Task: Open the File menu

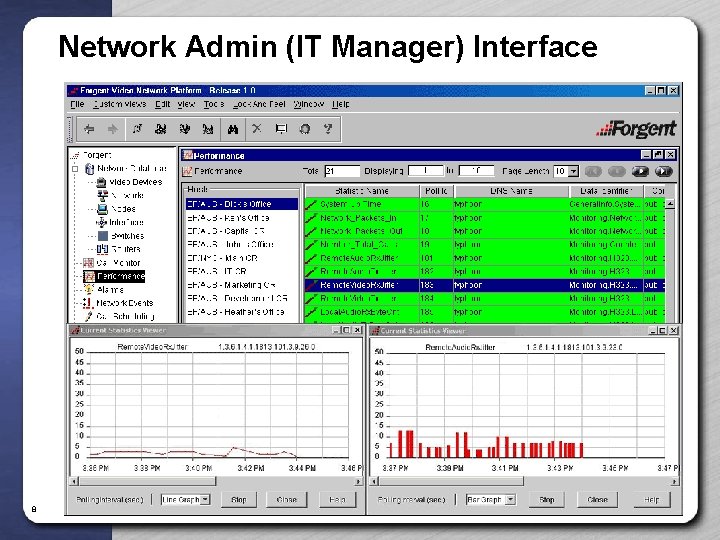Action: click(x=77, y=104)
